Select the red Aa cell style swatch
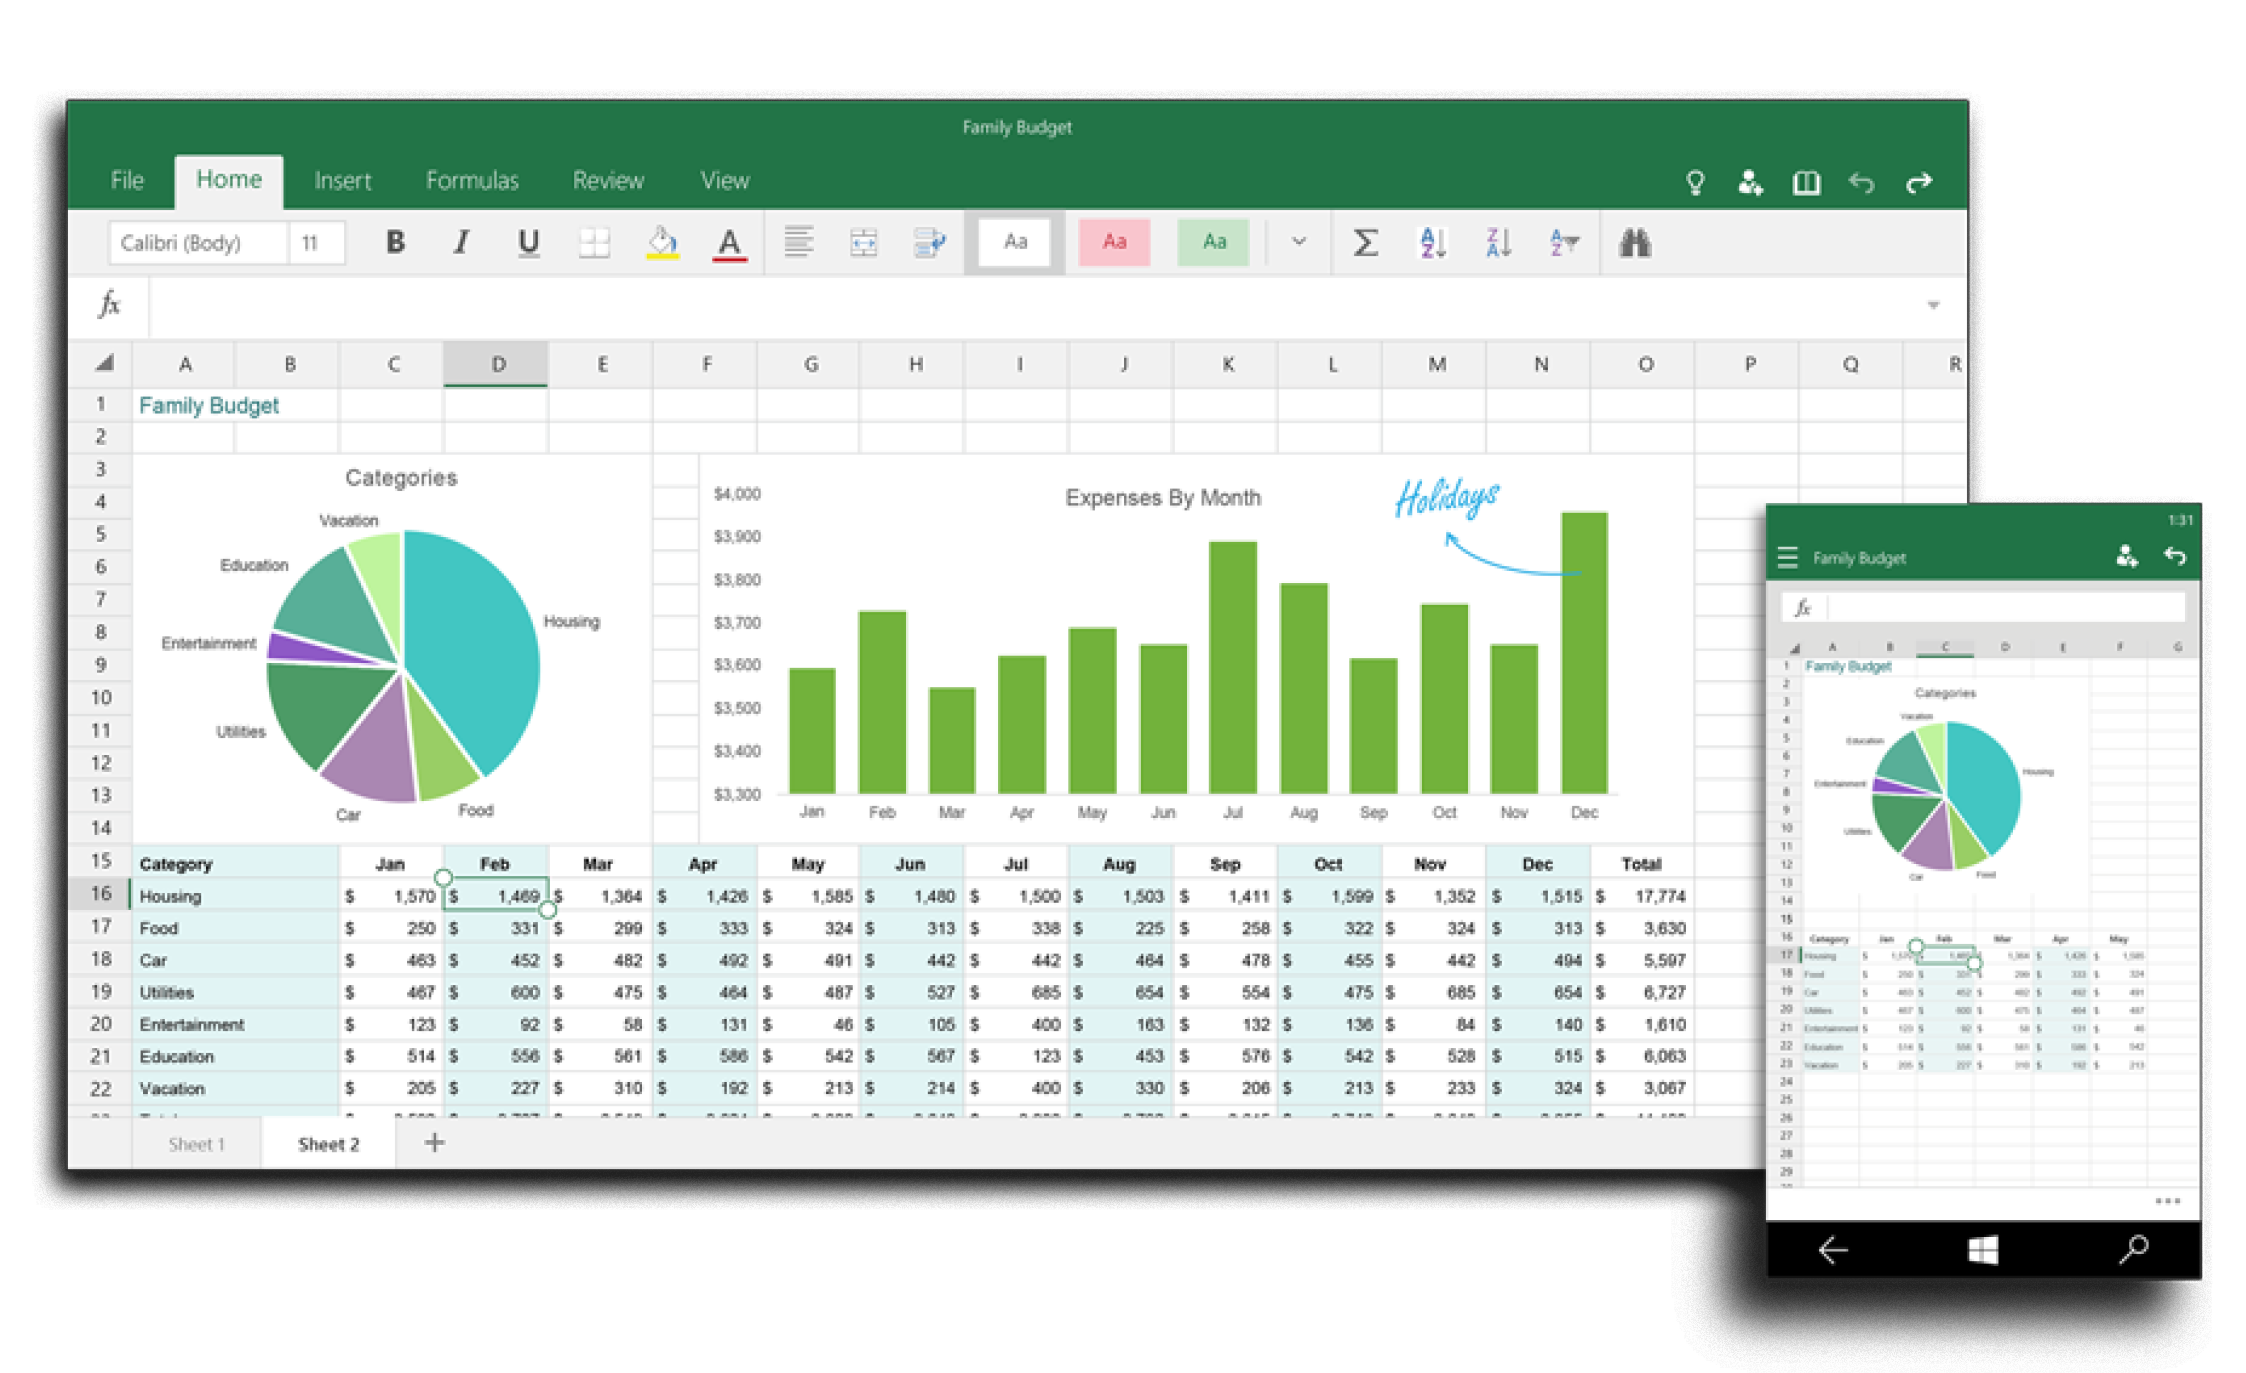2246x1373 pixels. (x=1113, y=242)
